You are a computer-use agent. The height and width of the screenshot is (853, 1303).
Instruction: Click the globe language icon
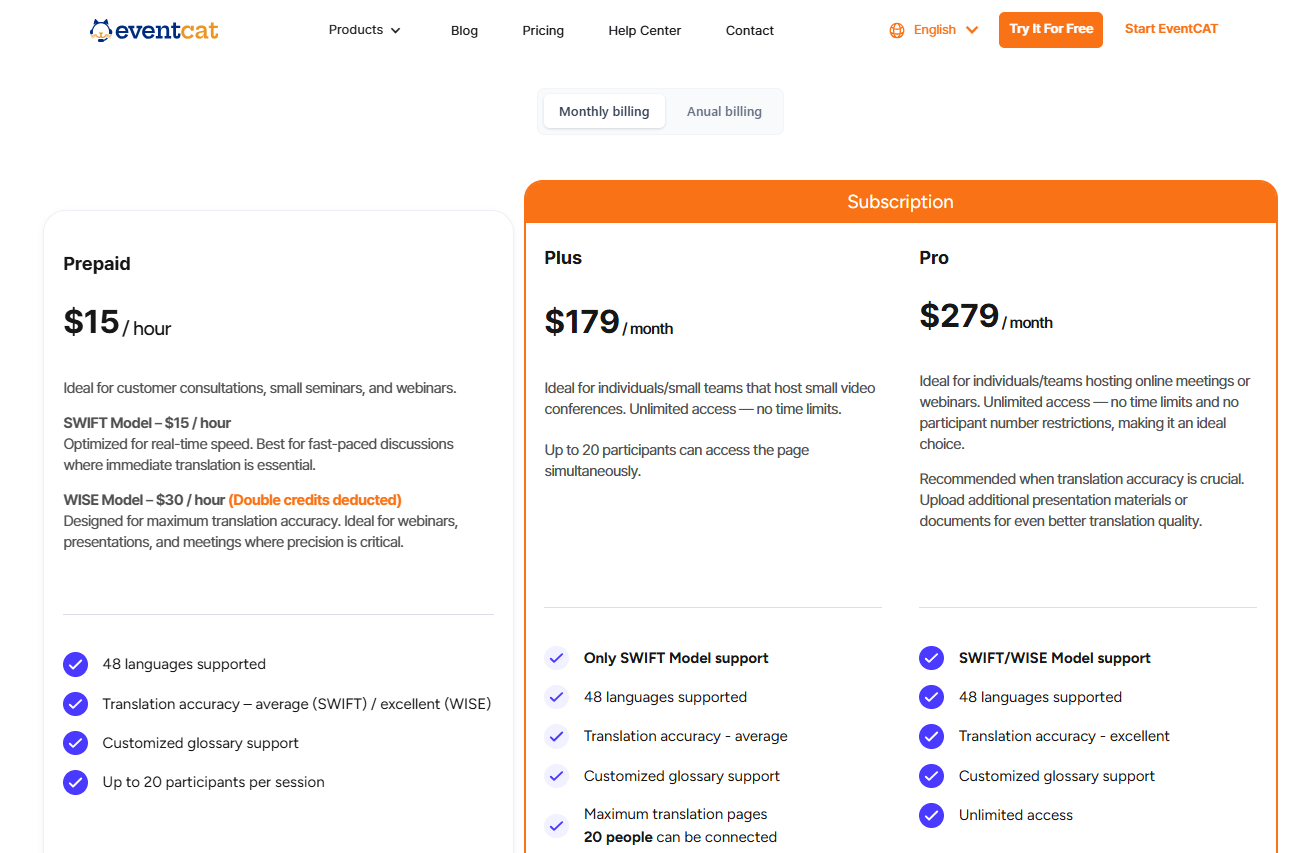(x=897, y=30)
